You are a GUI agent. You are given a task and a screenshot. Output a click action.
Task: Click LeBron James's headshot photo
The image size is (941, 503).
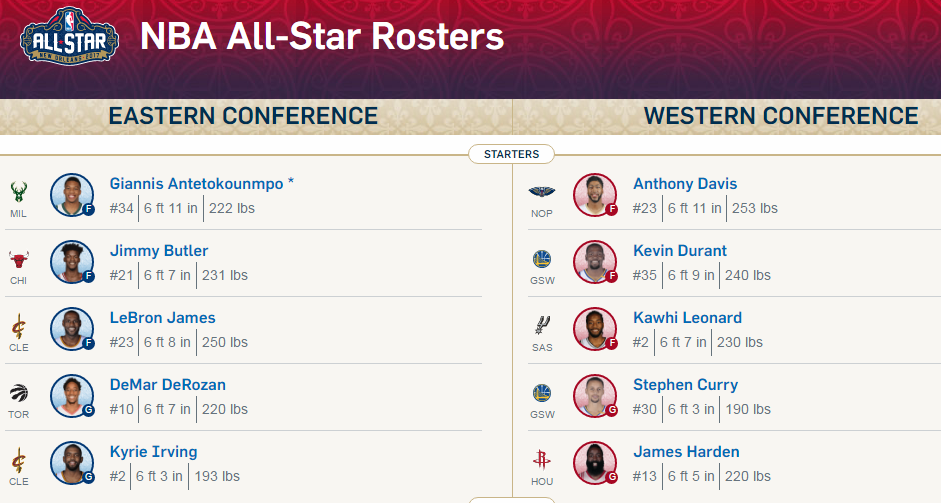pyautogui.click(x=72, y=329)
